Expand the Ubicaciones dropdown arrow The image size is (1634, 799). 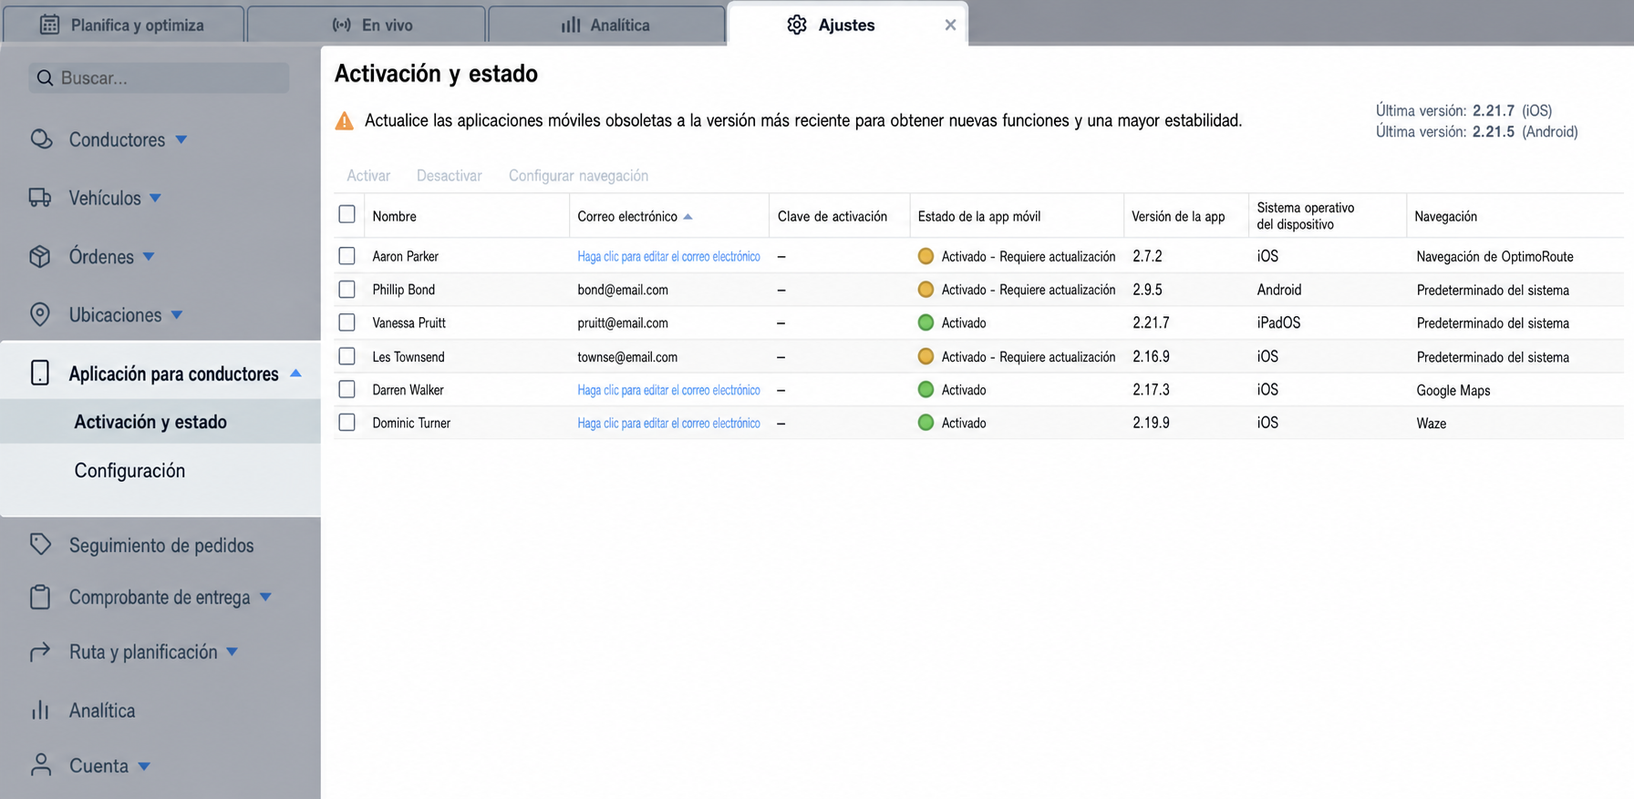176,315
